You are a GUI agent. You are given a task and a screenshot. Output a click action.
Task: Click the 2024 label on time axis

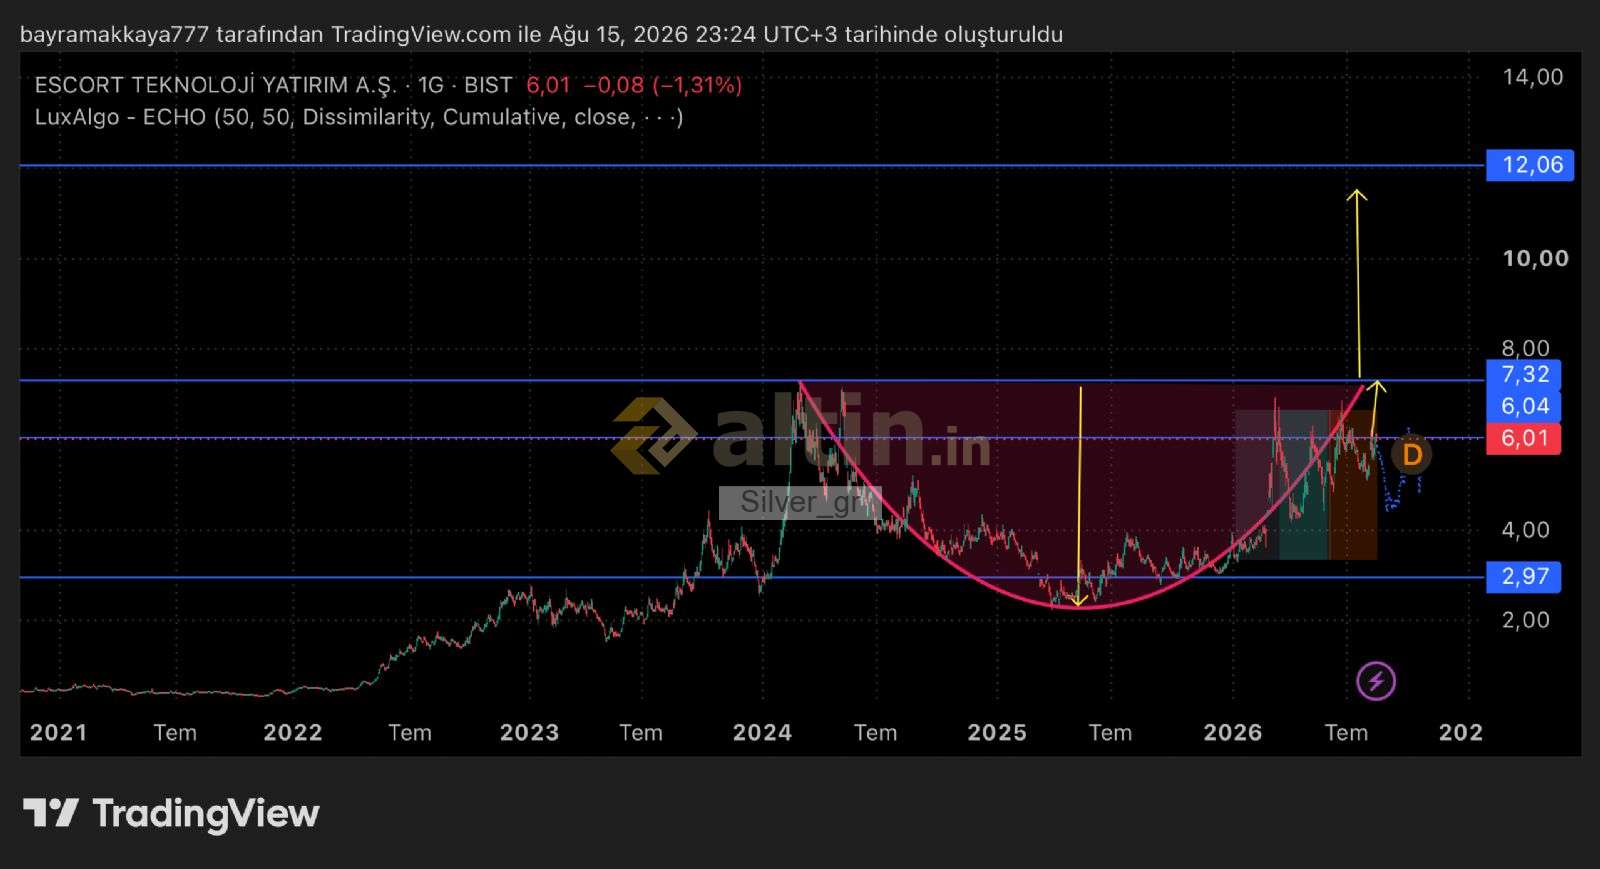762,733
